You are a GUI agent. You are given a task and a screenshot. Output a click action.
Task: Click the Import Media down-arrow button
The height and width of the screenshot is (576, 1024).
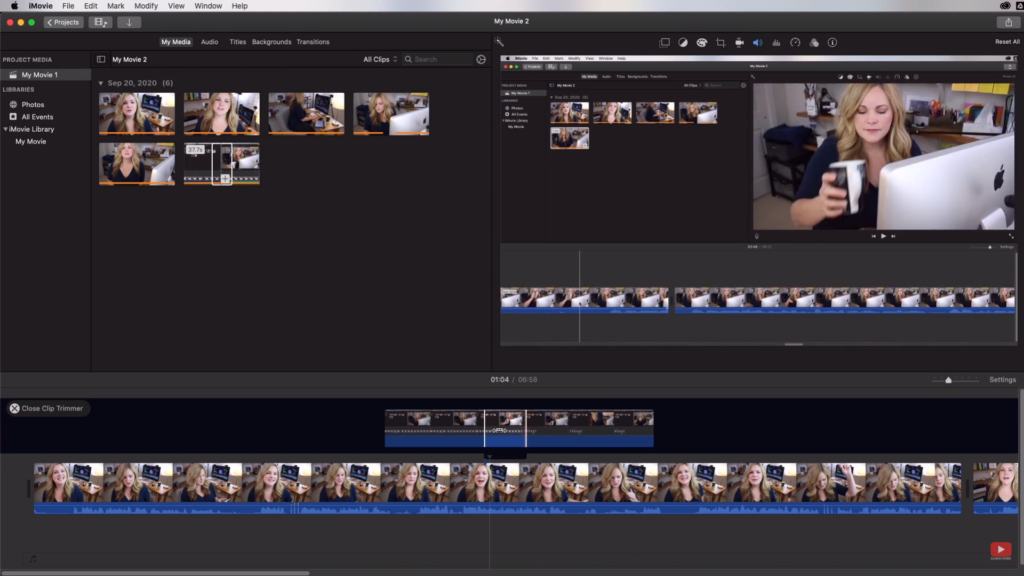point(129,22)
